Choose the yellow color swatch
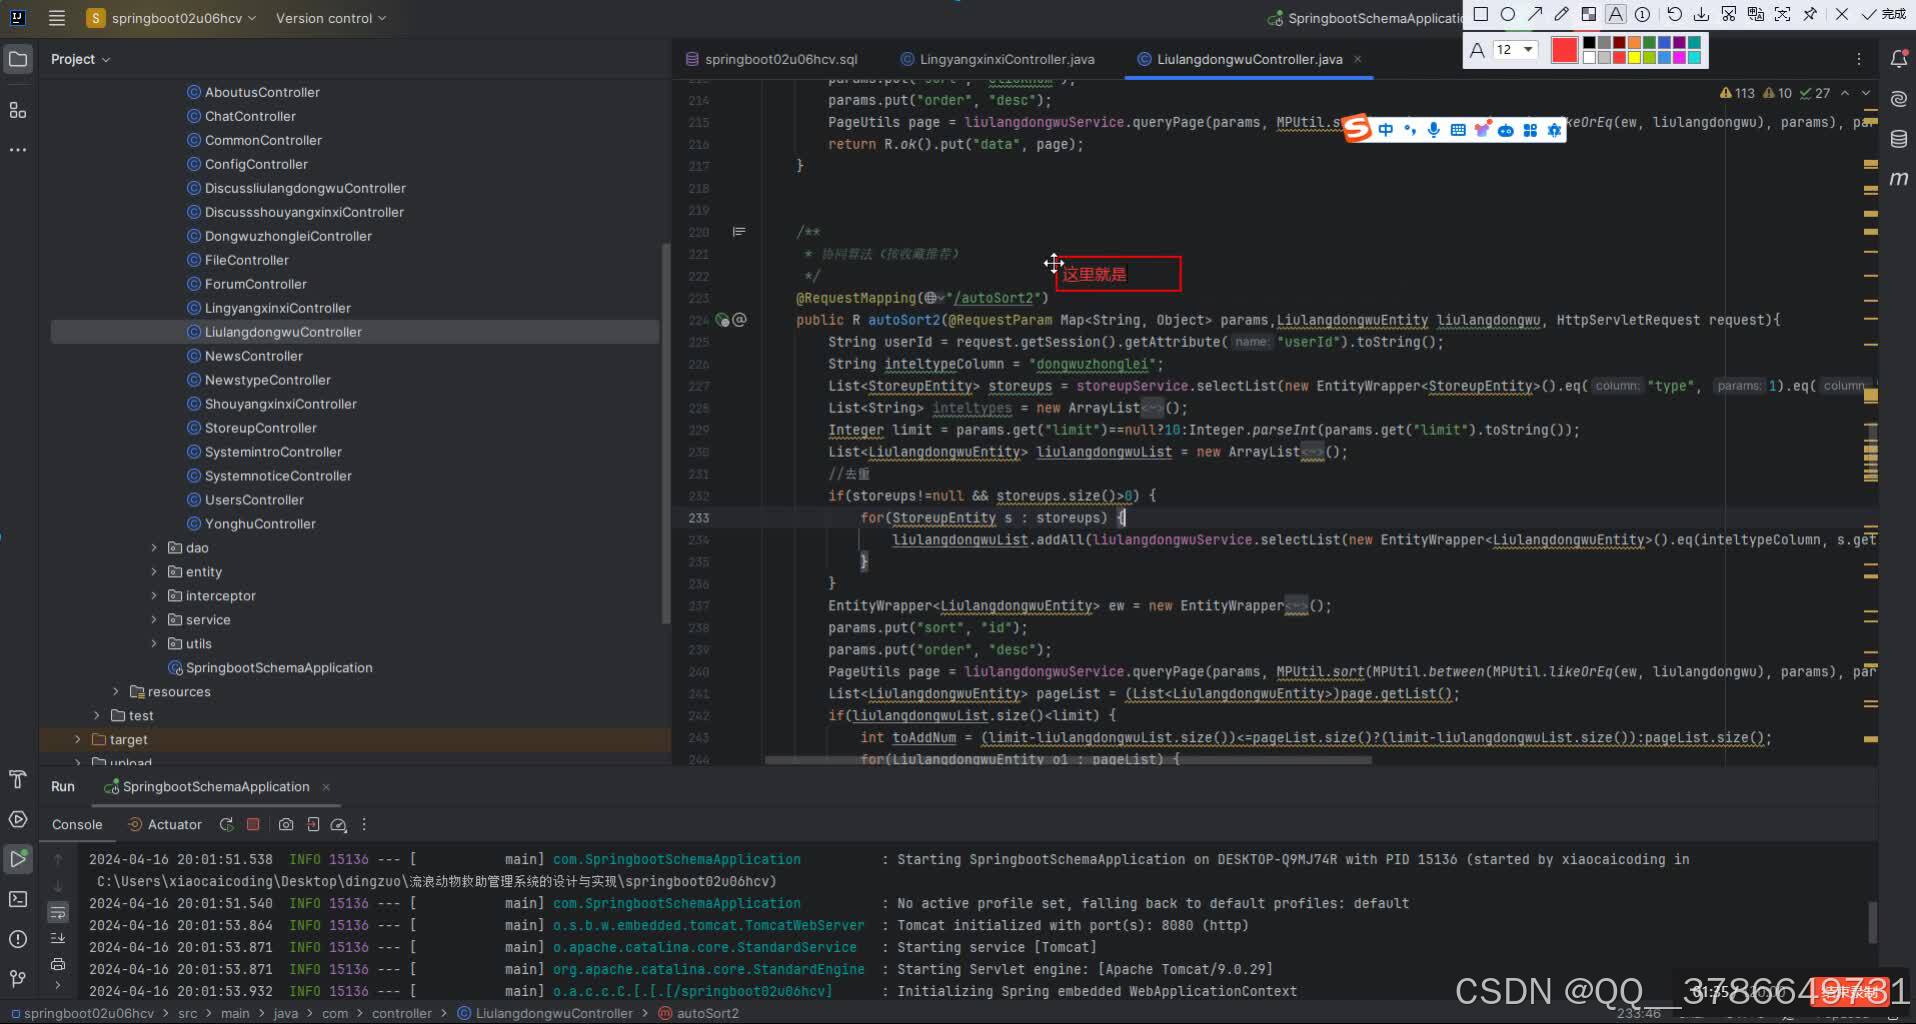The image size is (1916, 1024). click(1634, 57)
